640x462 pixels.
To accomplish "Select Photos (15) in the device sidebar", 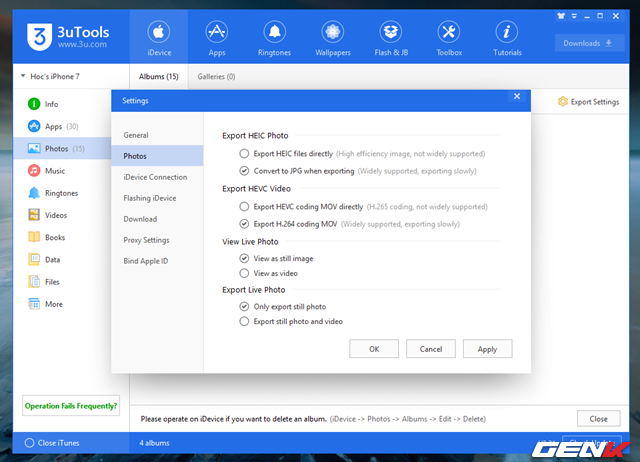I will 62,149.
